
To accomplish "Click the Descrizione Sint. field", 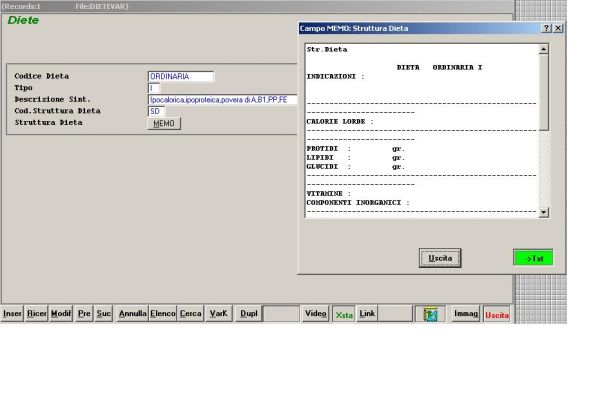I will coord(222,99).
